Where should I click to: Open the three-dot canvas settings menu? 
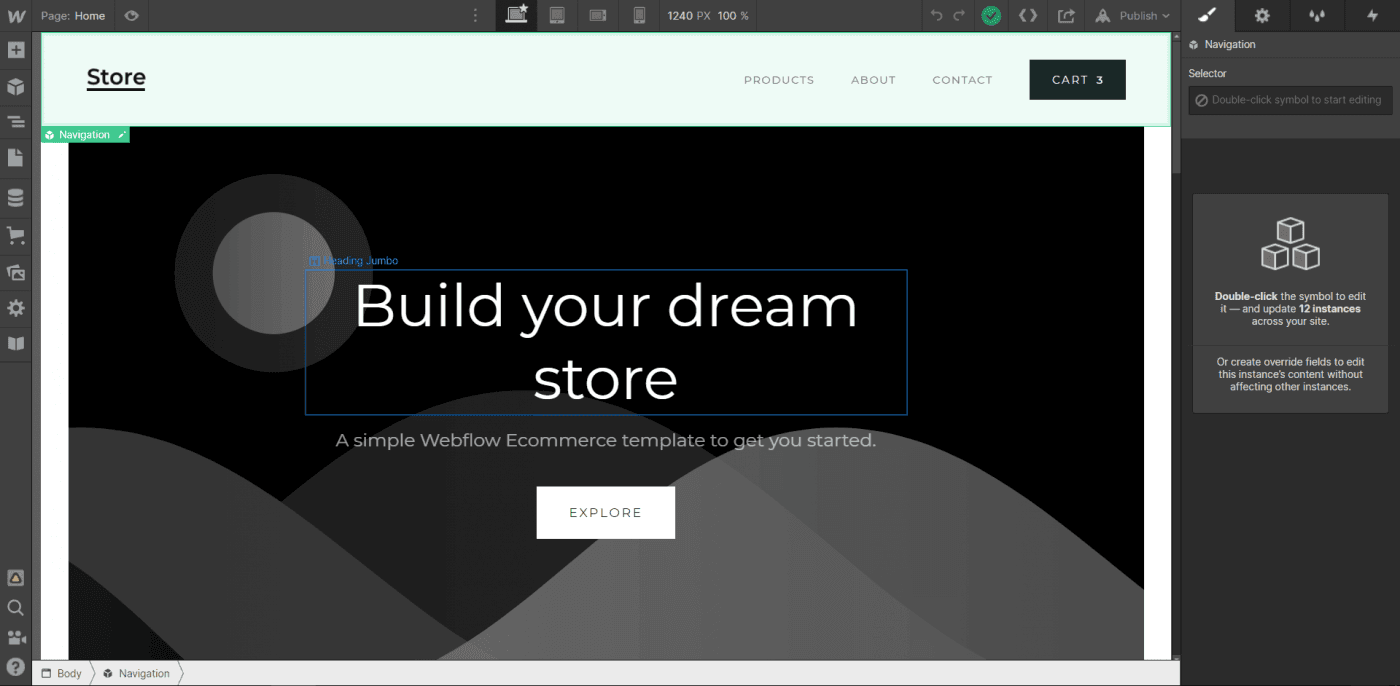475,16
